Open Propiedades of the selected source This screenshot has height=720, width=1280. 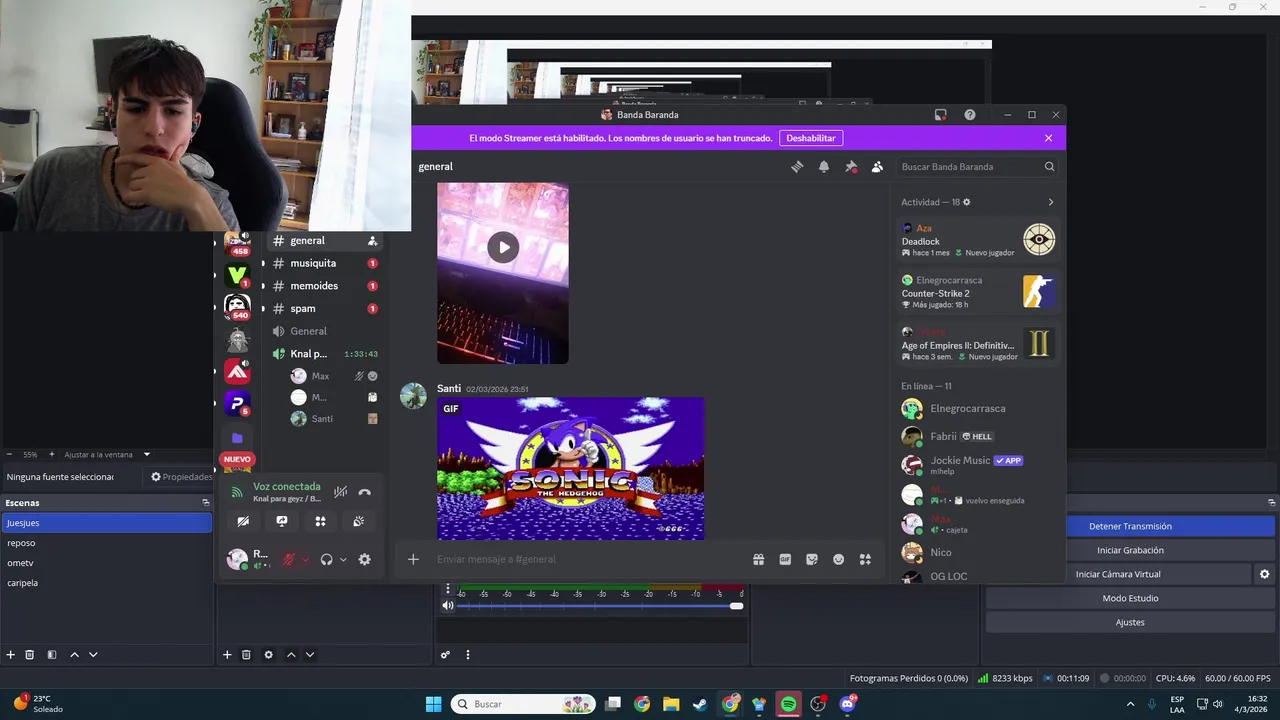pos(181,477)
